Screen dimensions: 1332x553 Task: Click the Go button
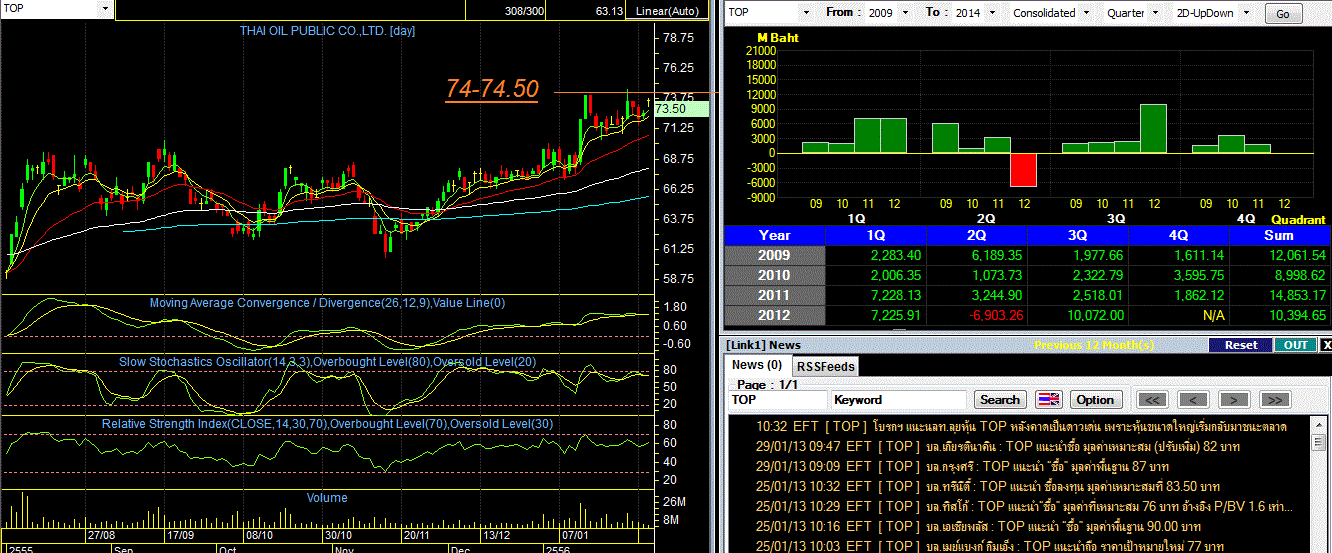coord(1283,14)
